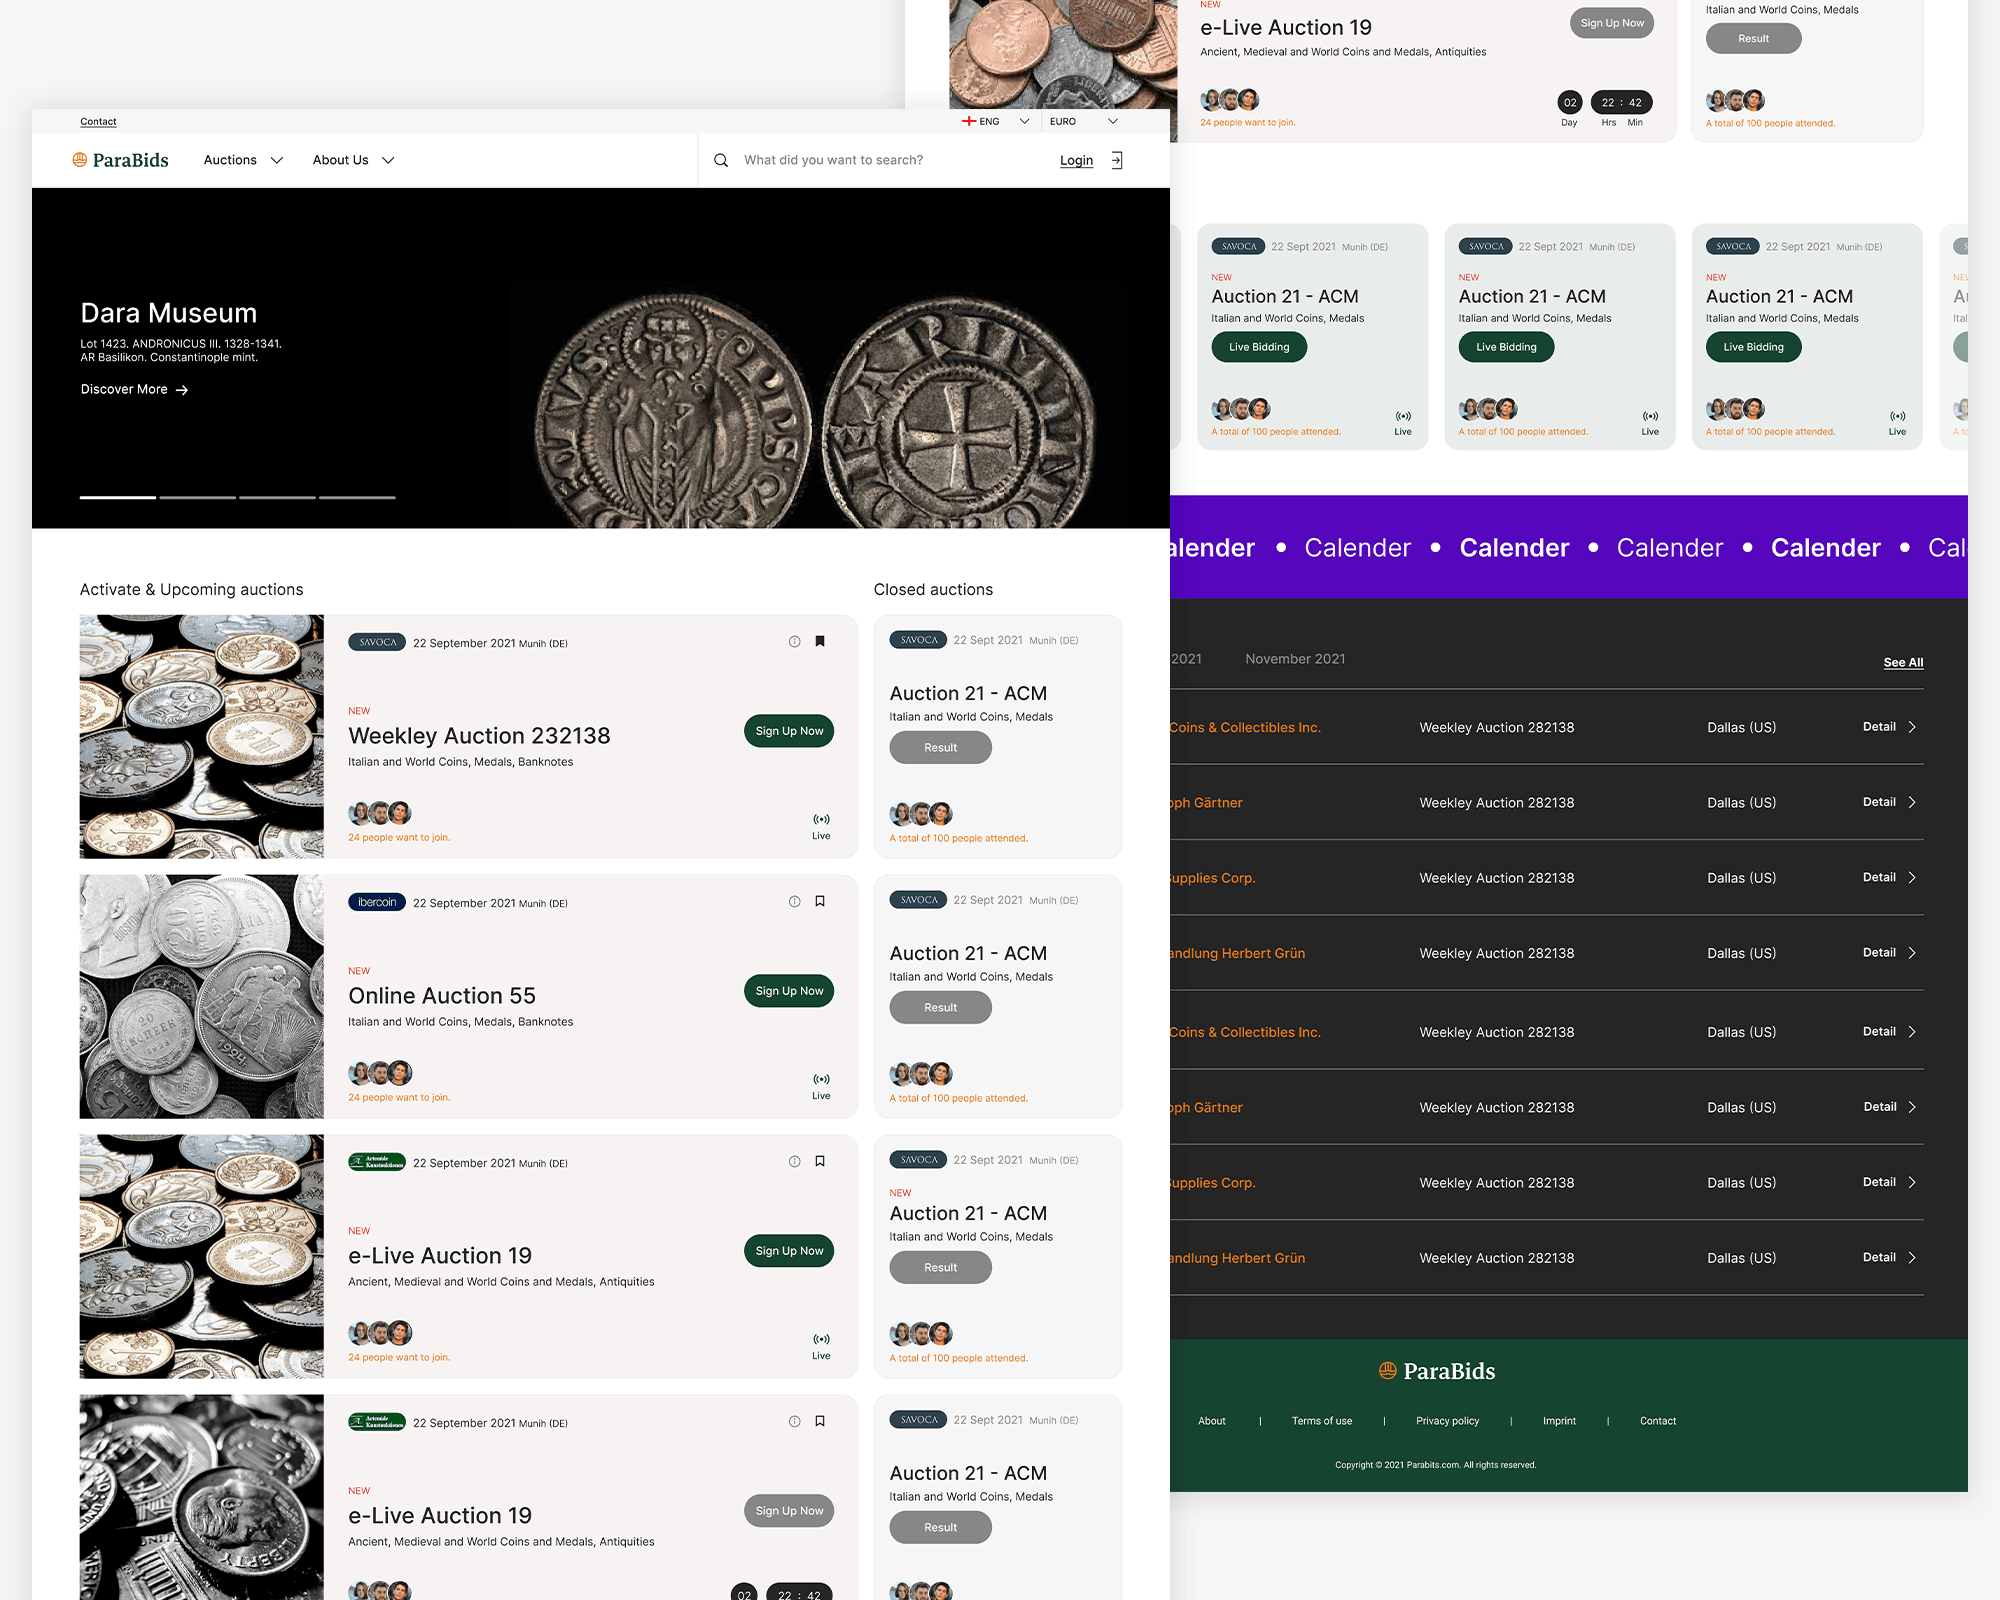Open coin thumbnail of Weekley Auction 232138
This screenshot has height=1600, width=2000.
(202, 737)
